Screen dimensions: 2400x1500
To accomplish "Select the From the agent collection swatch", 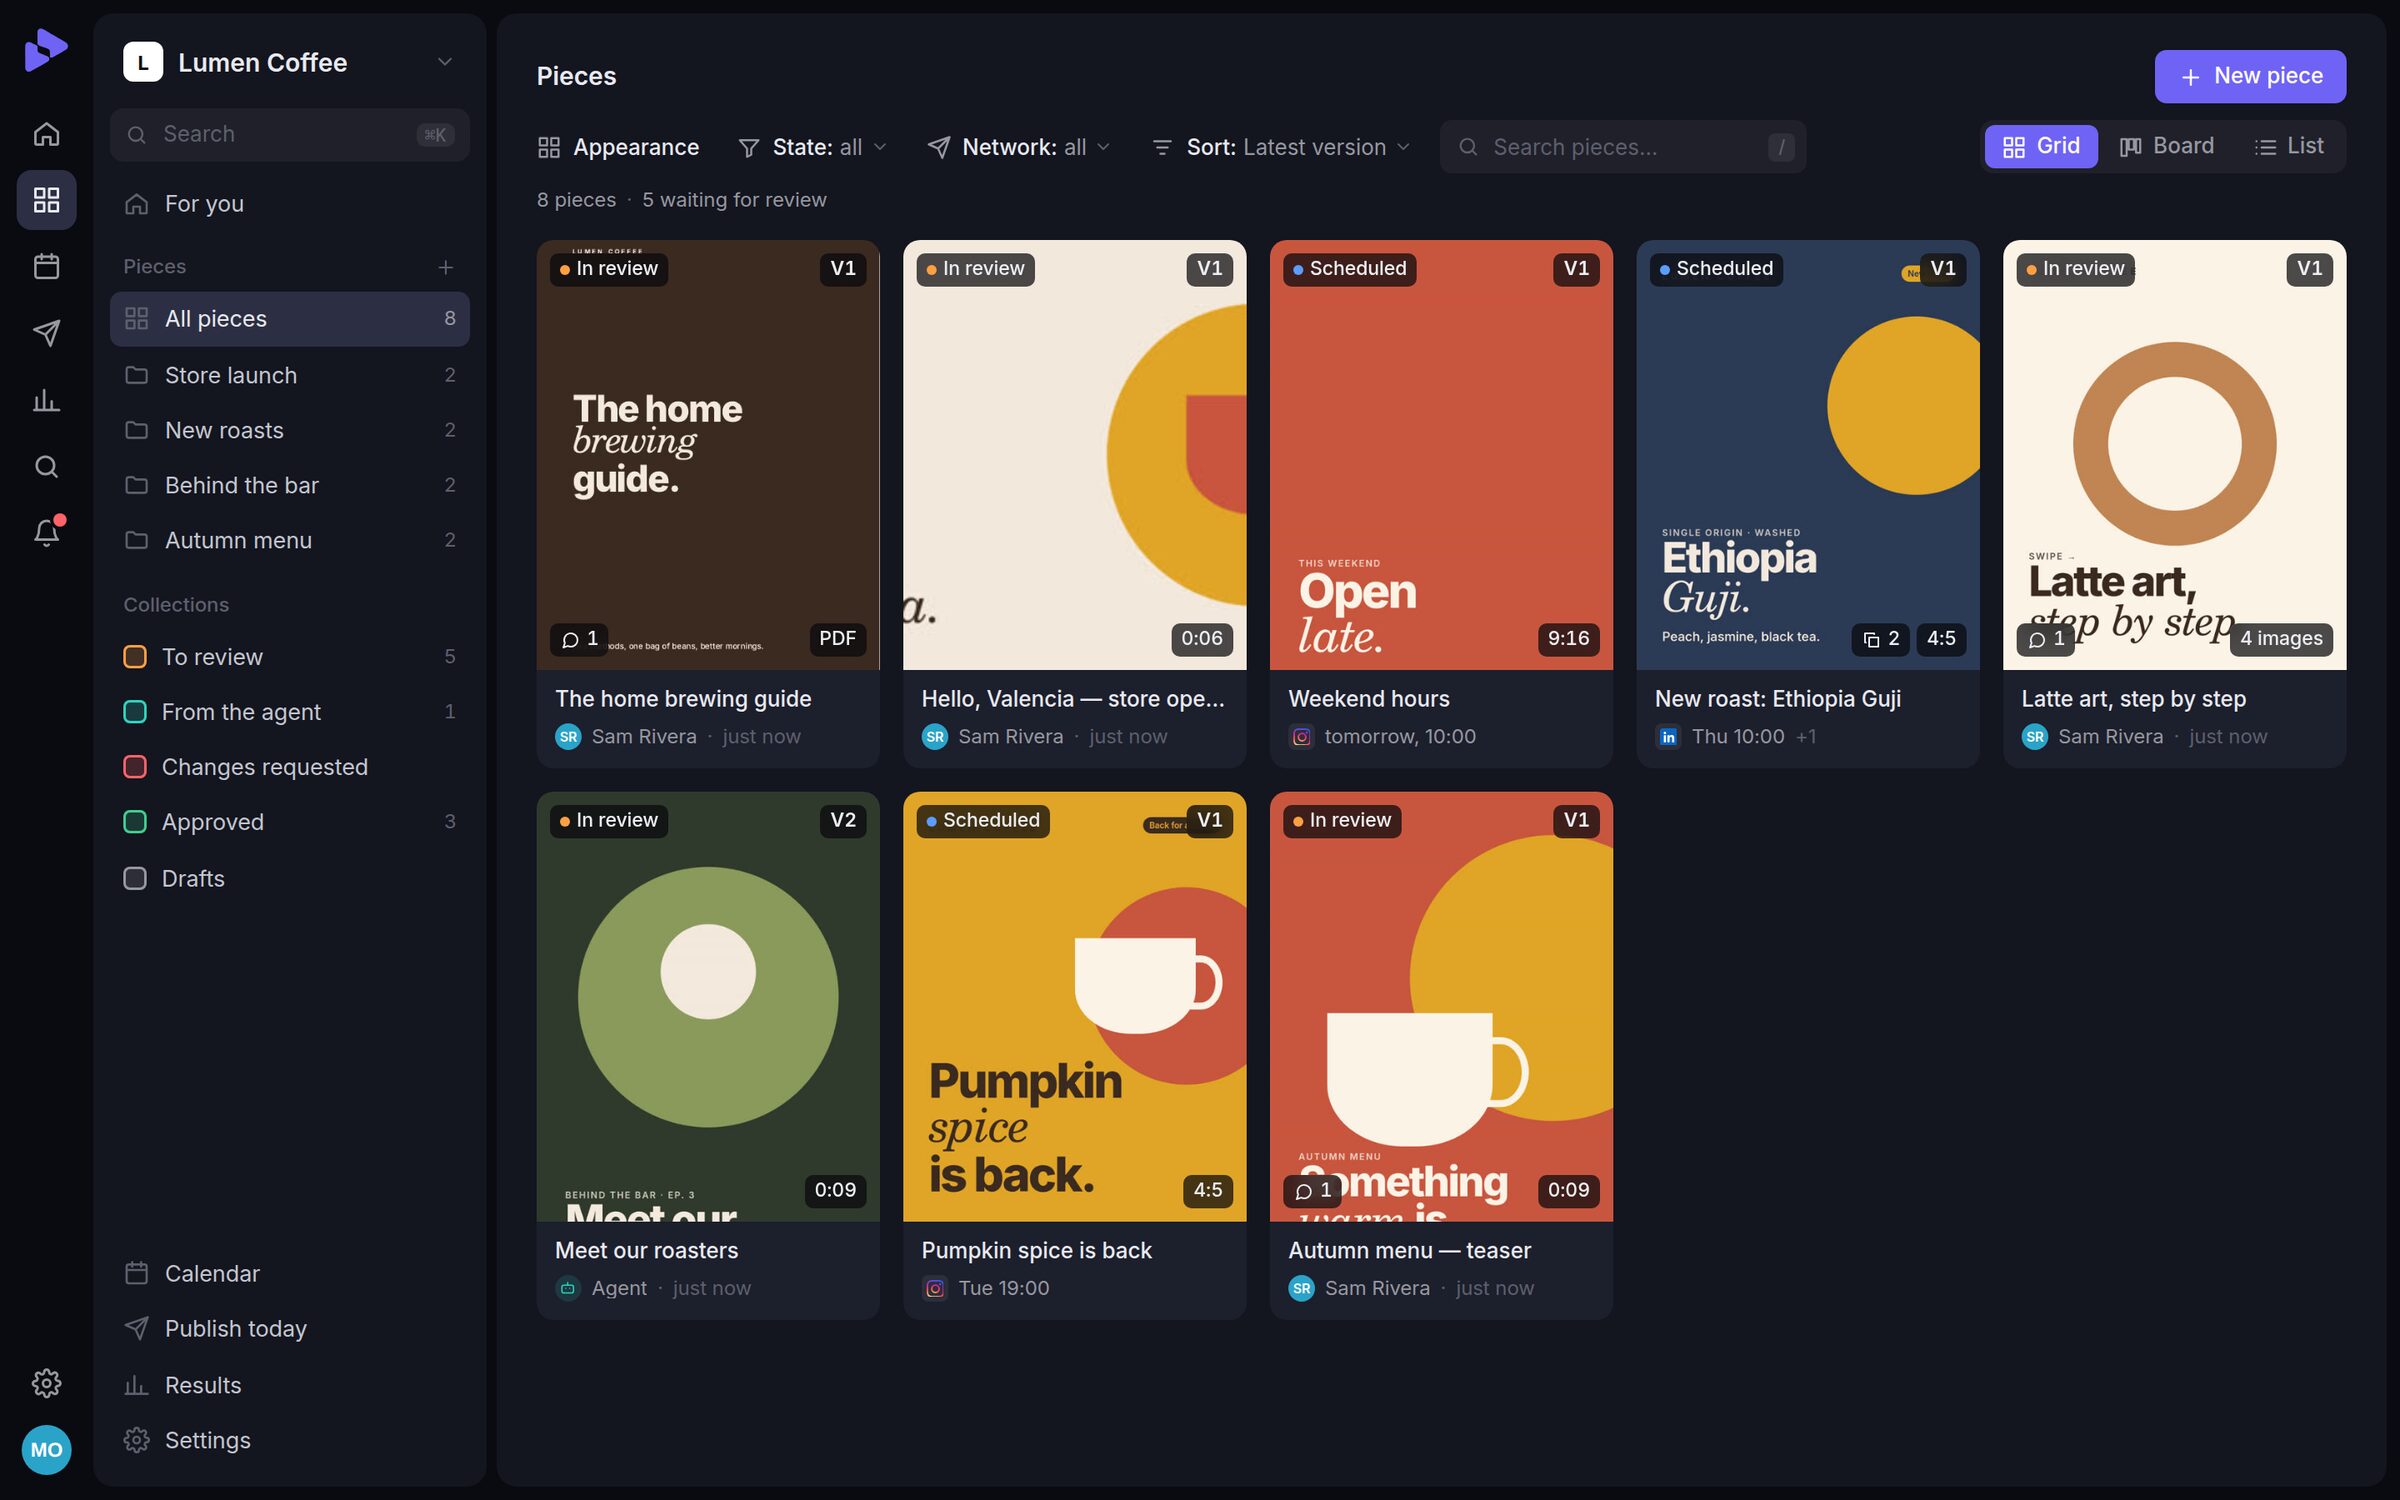I will tap(135, 712).
